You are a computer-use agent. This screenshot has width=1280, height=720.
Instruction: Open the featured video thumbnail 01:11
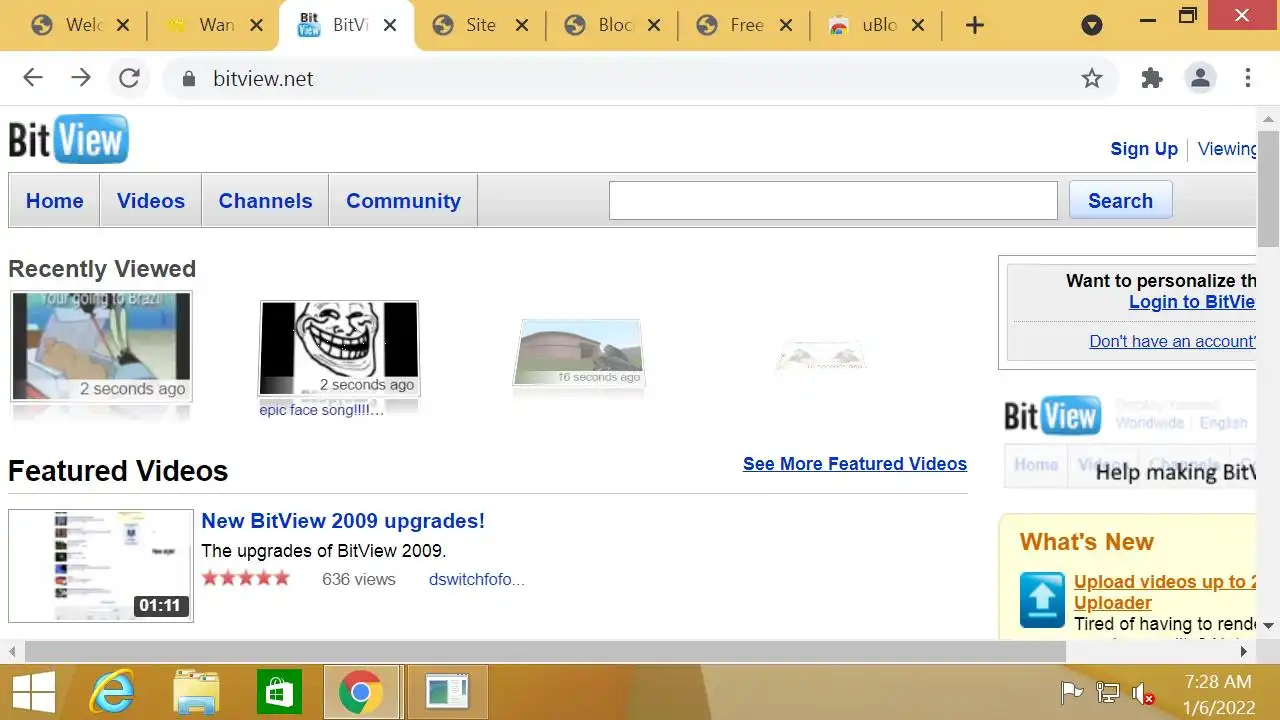pyautogui.click(x=101, y=566)
